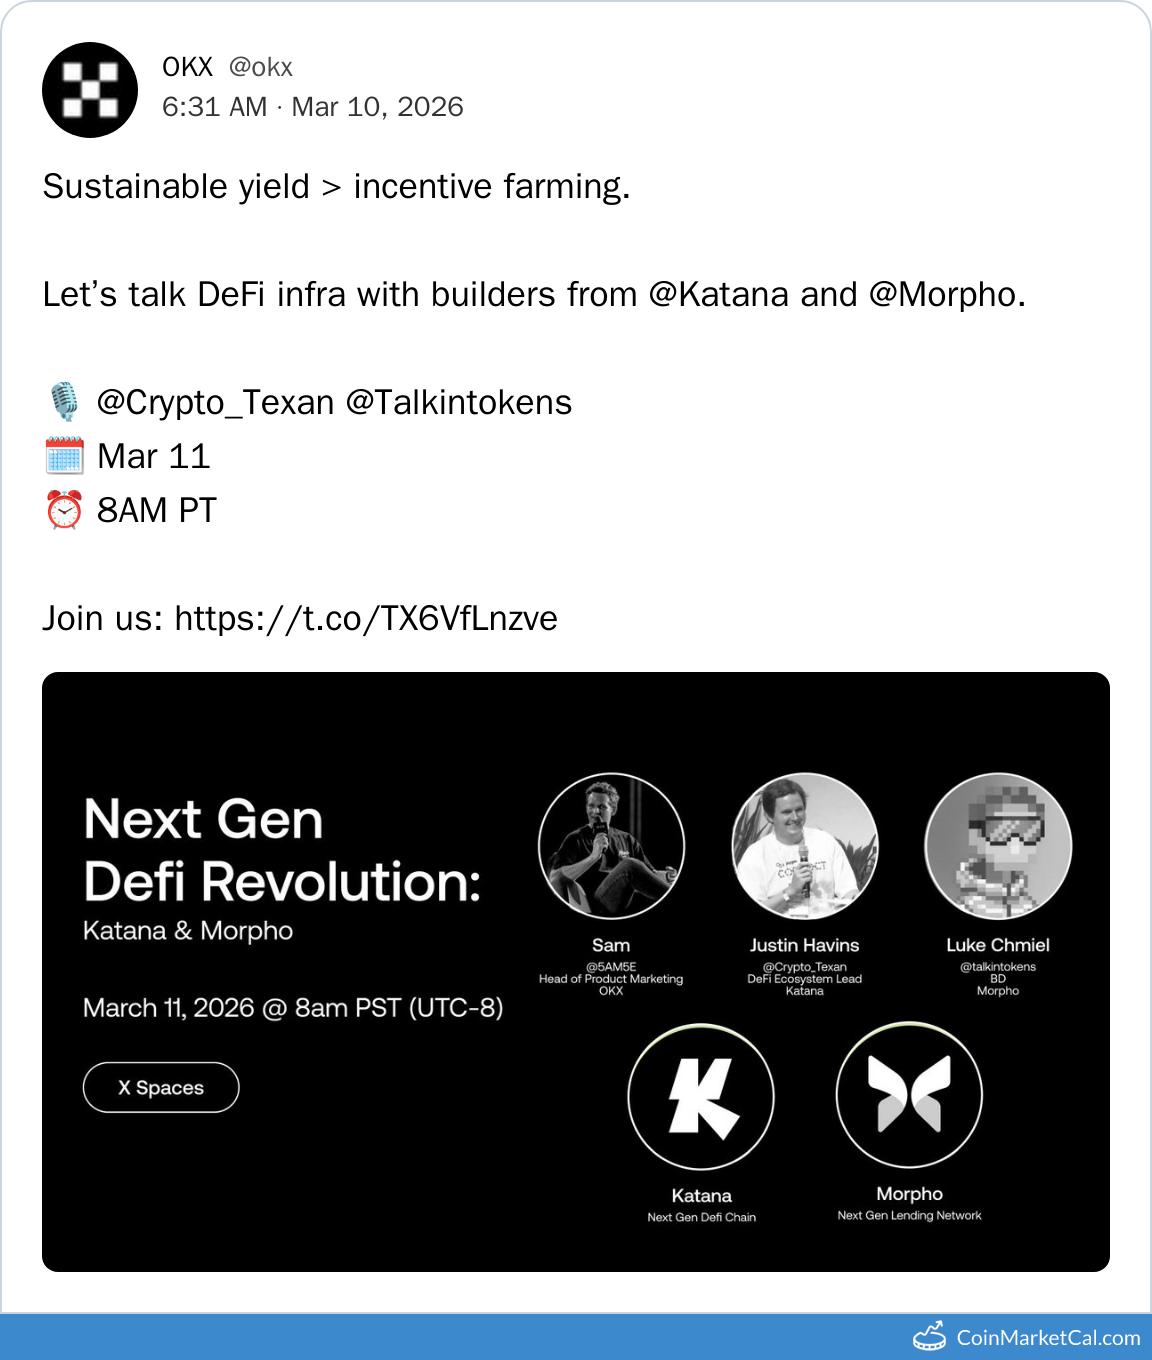Click Sam's circular speaker photo
Viewport: 1152px width, 1360px height.
(611, 846)
